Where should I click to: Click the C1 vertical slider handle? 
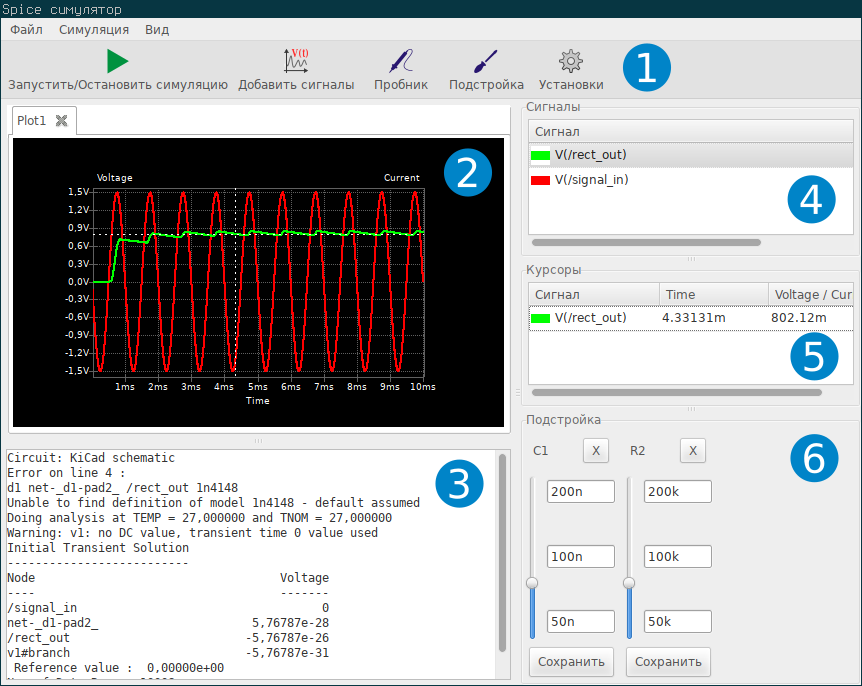pyautogui.click(x=532, y=582)
